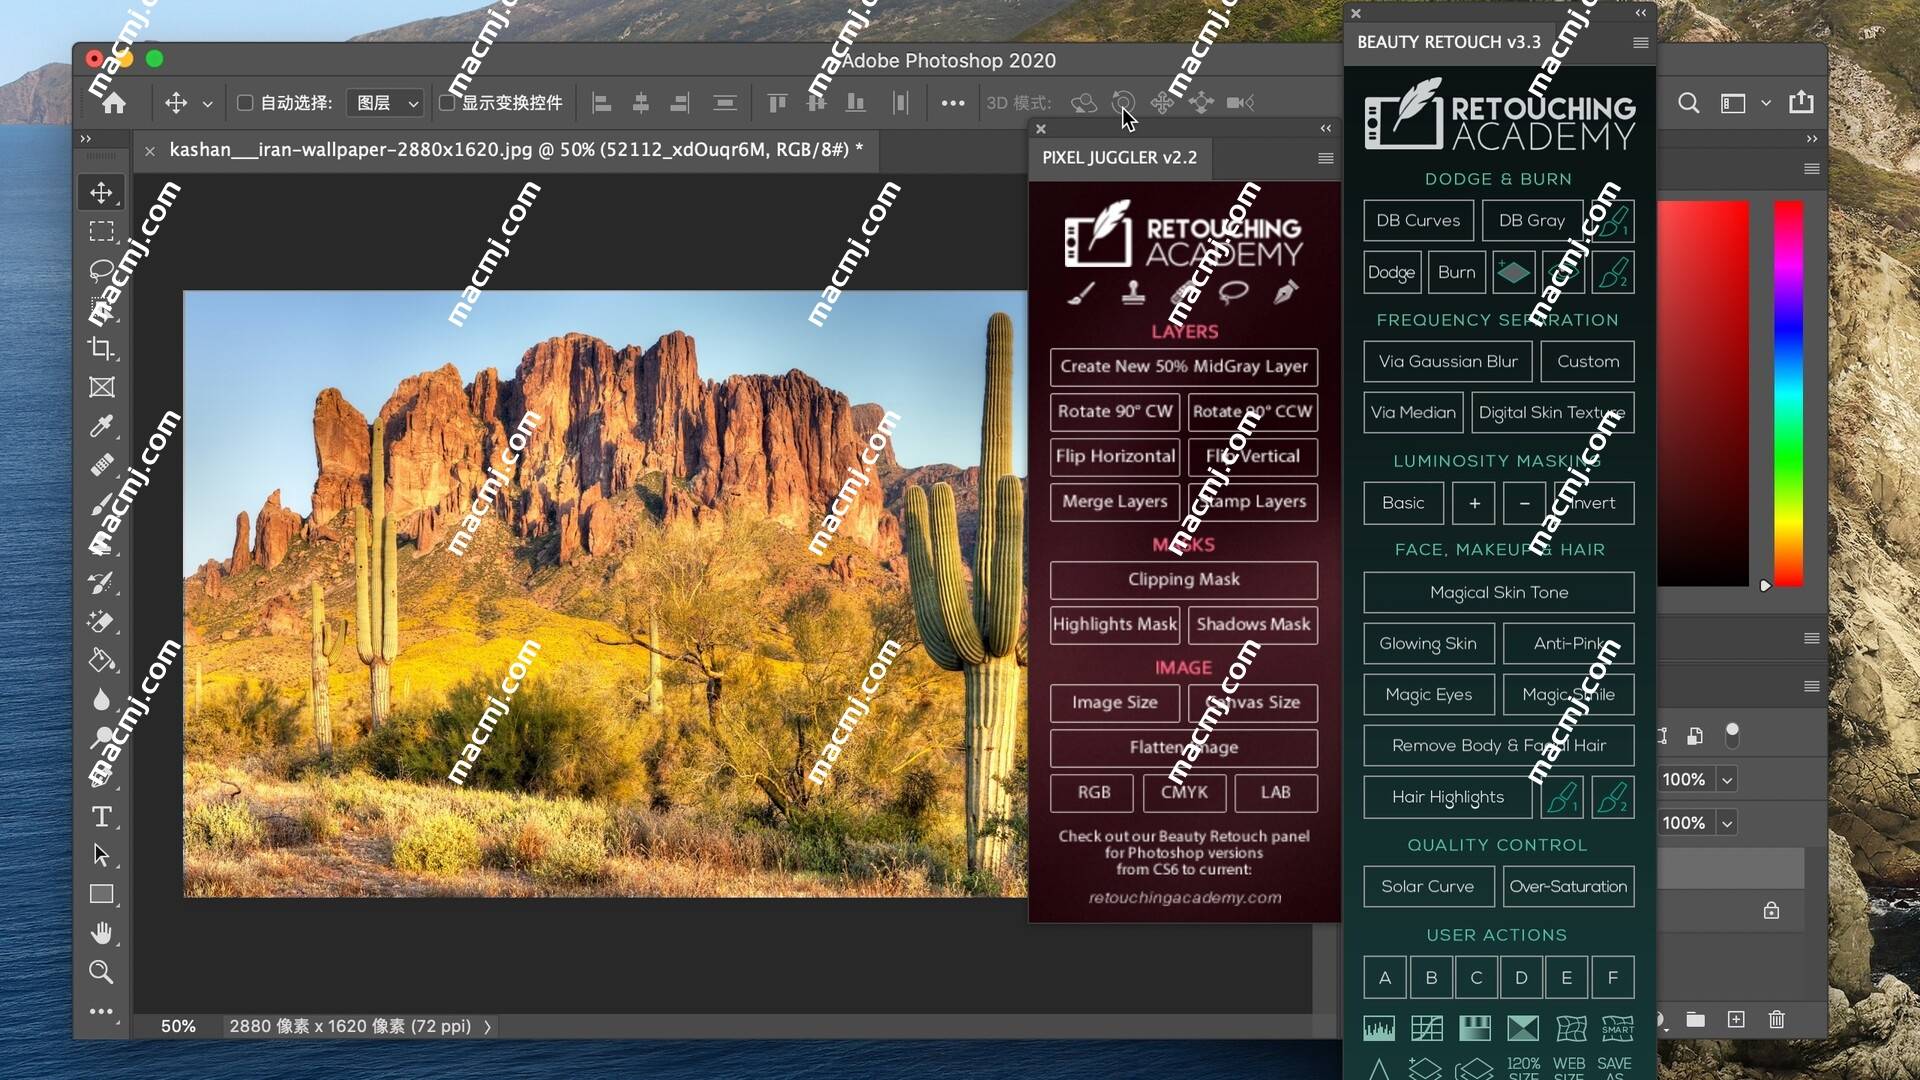The height and width of the screenshot is (1080, 1920).
Task: Click Hair Highlights brush 1 icon
Action: [1561, 797]
